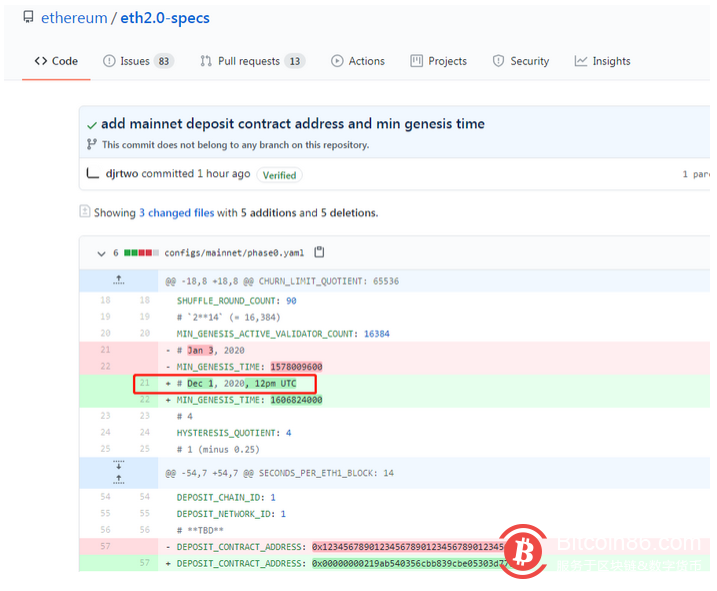Click the Verified signature badge
The height and width of the screenshot is (591, 717).
[x=279, y=175]
